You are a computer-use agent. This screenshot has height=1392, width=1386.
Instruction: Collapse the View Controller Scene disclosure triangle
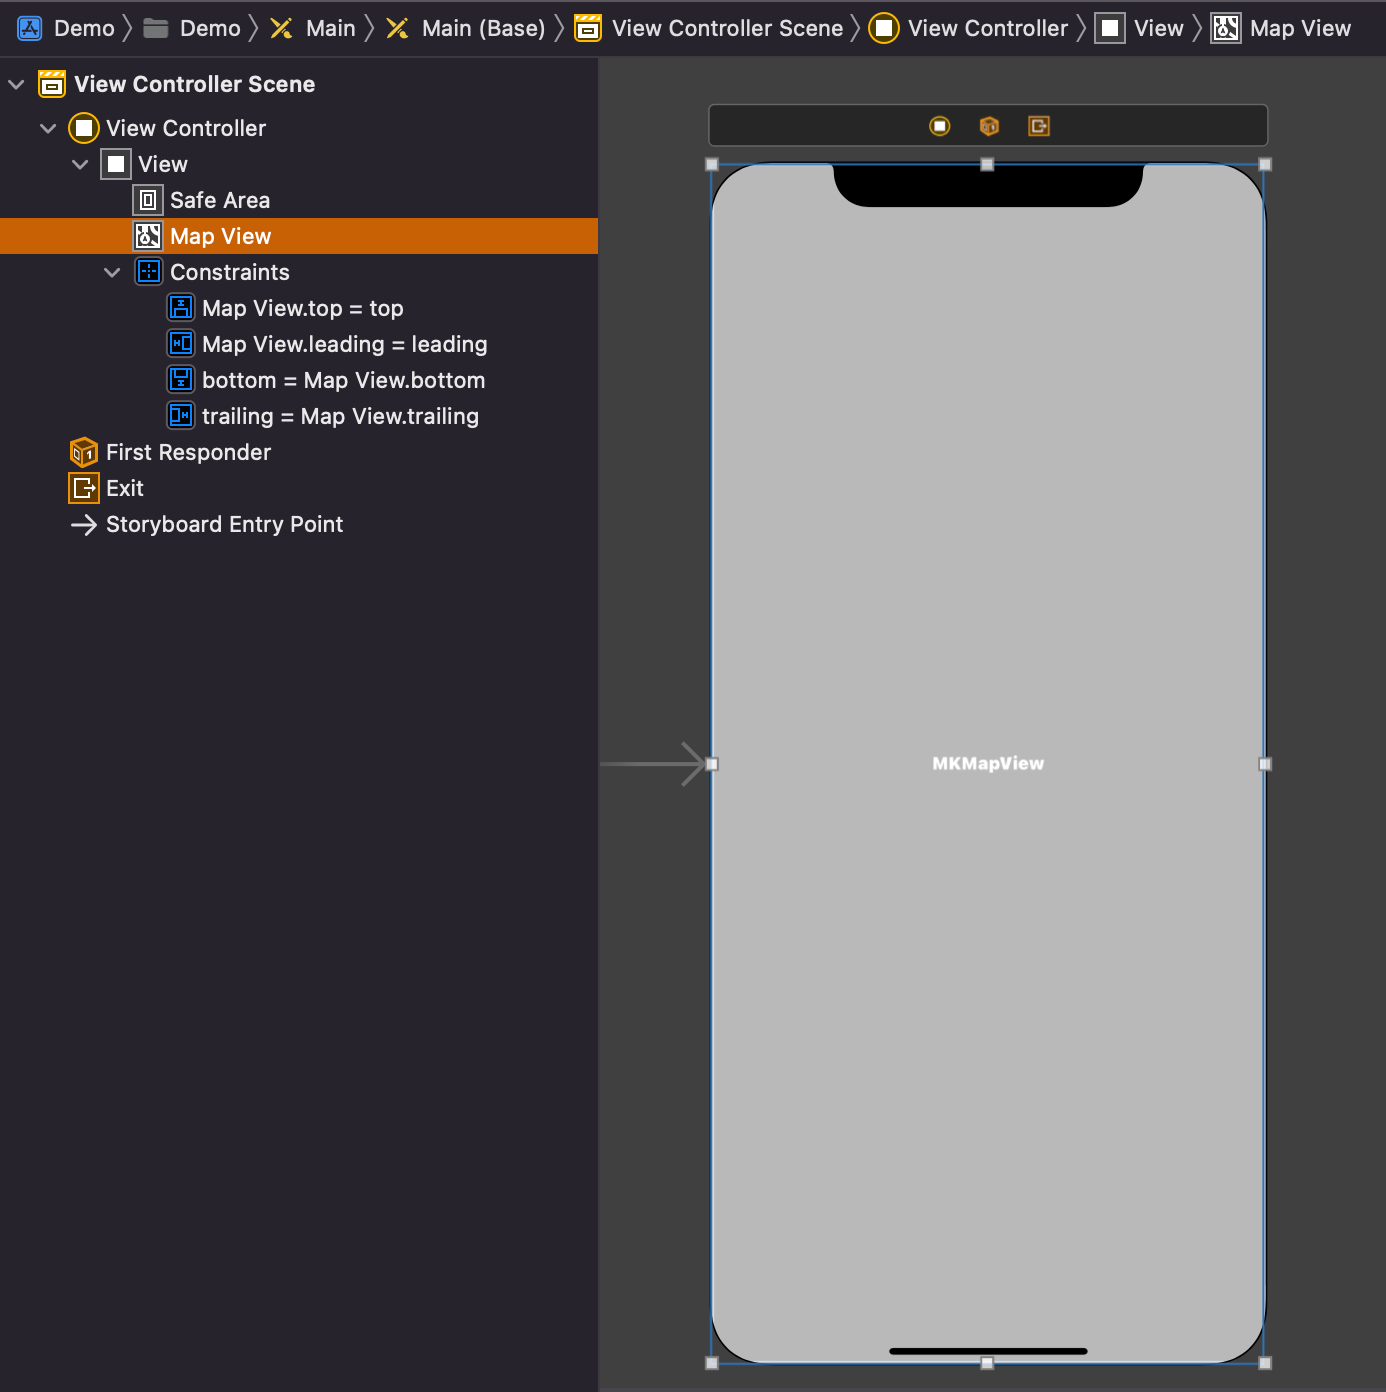[16, 84]
